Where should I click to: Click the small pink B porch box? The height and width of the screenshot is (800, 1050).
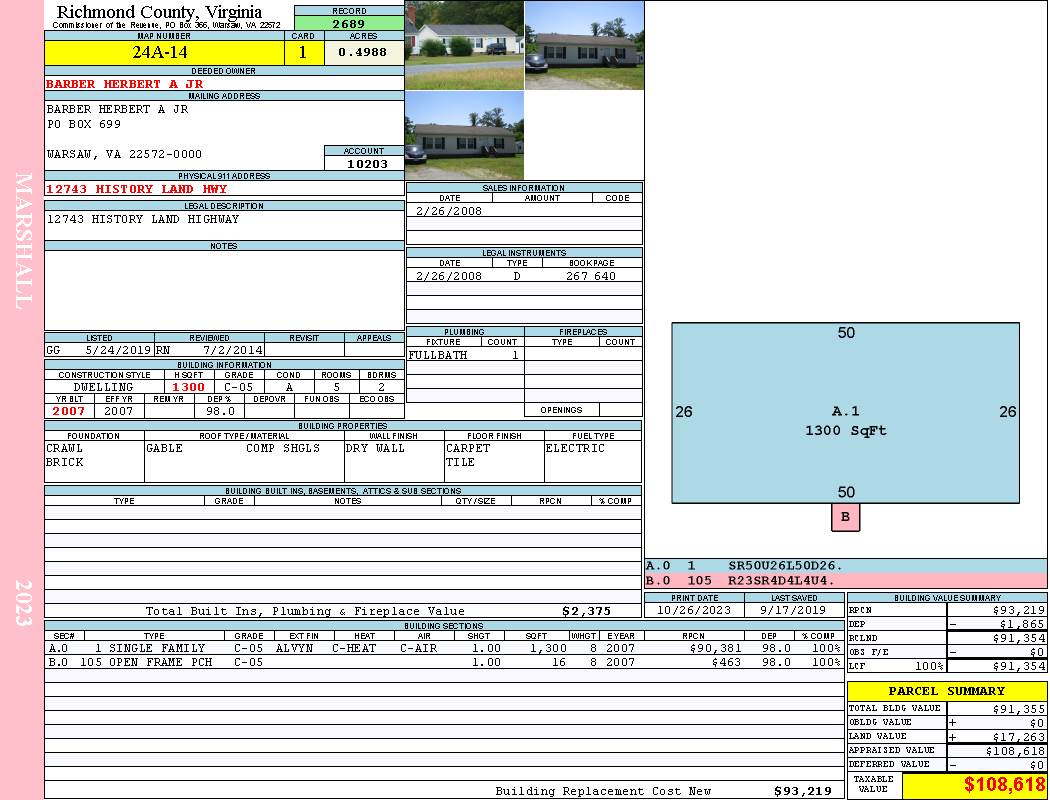click(845, 517)
